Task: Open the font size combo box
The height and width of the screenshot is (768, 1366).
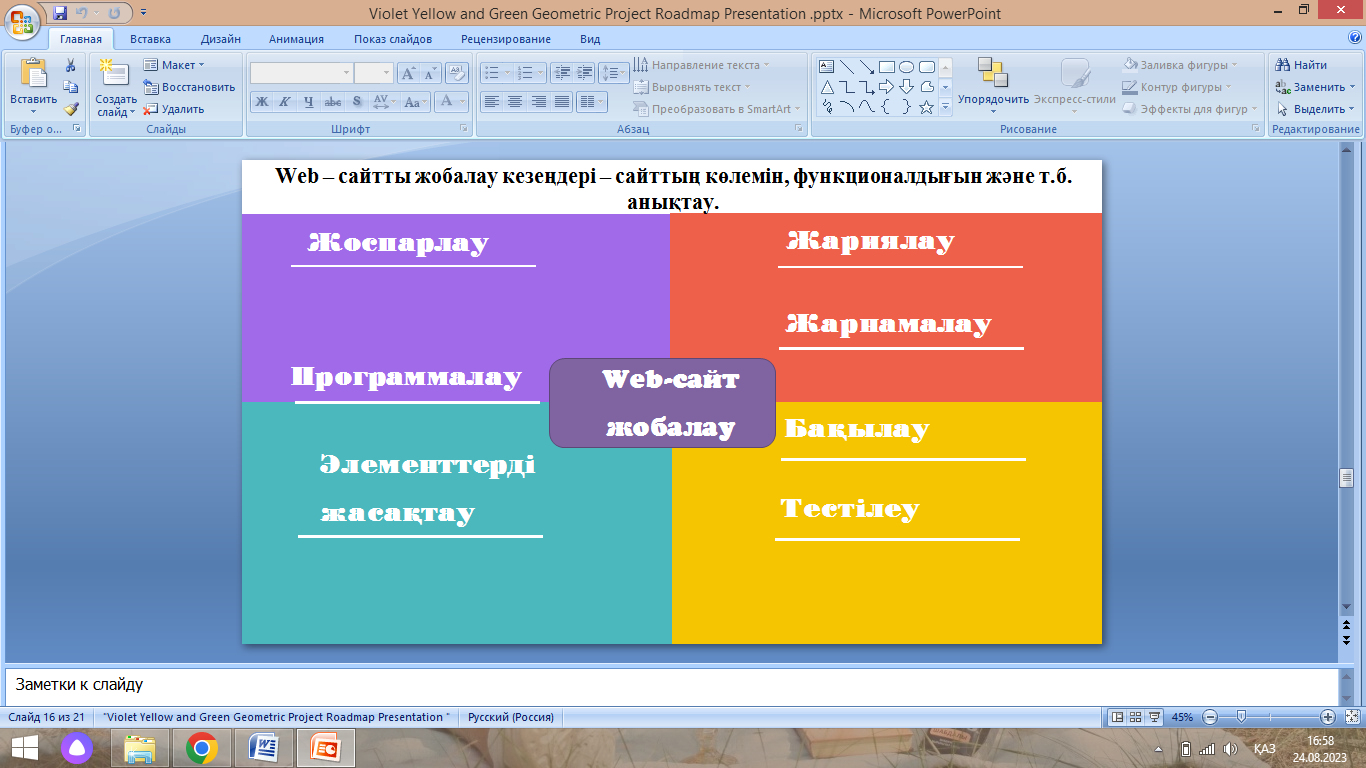Action: tap(374, 73)
